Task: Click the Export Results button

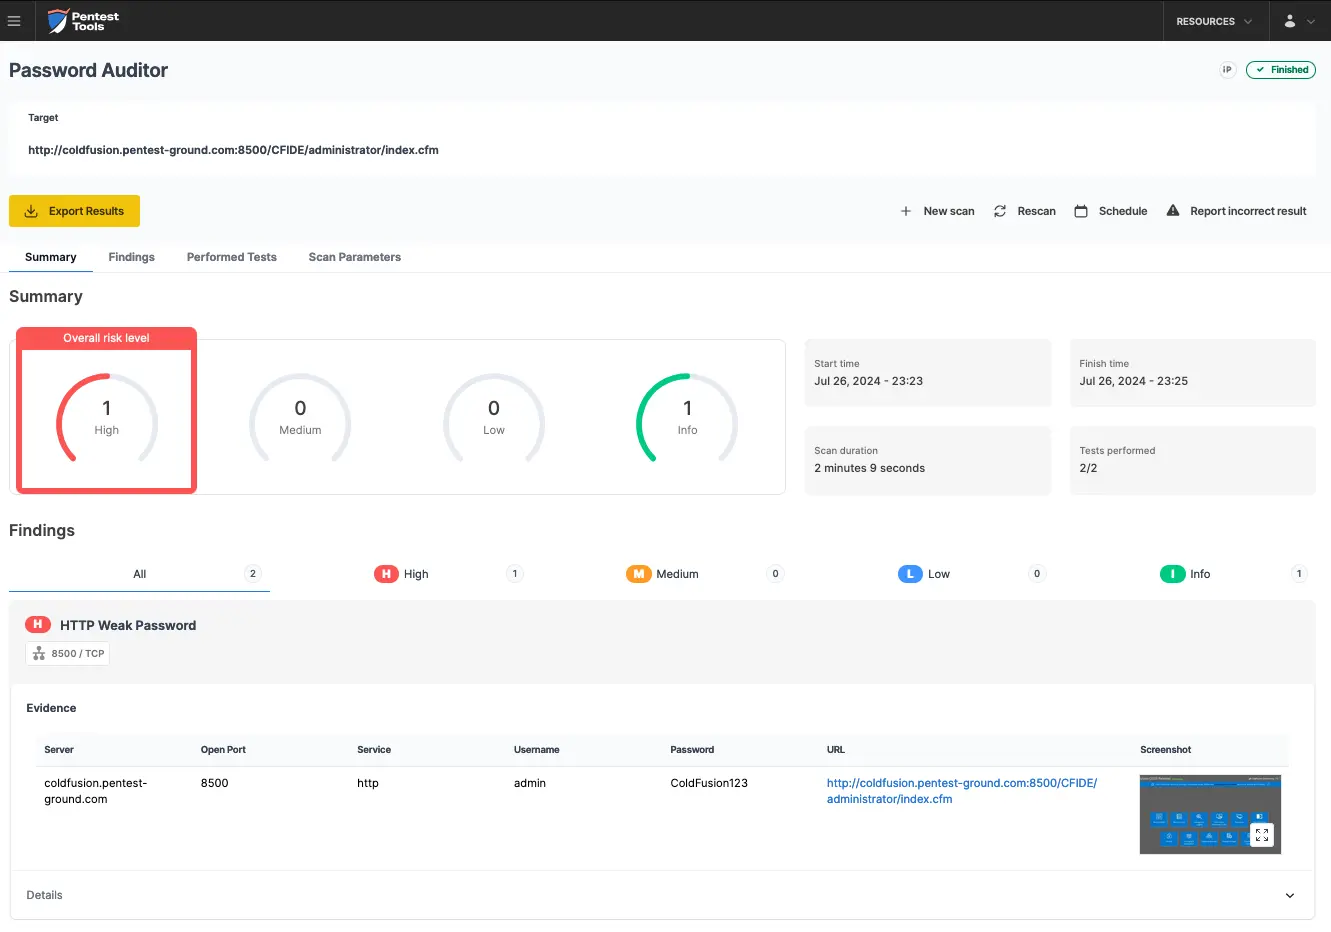Action: (x=74, y=211)
